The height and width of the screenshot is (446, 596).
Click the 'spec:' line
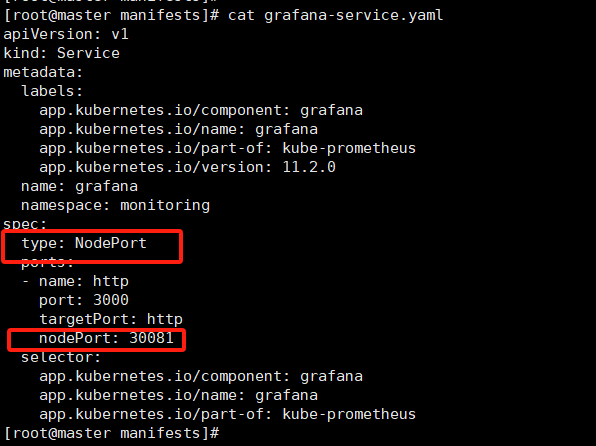point(25,224)
